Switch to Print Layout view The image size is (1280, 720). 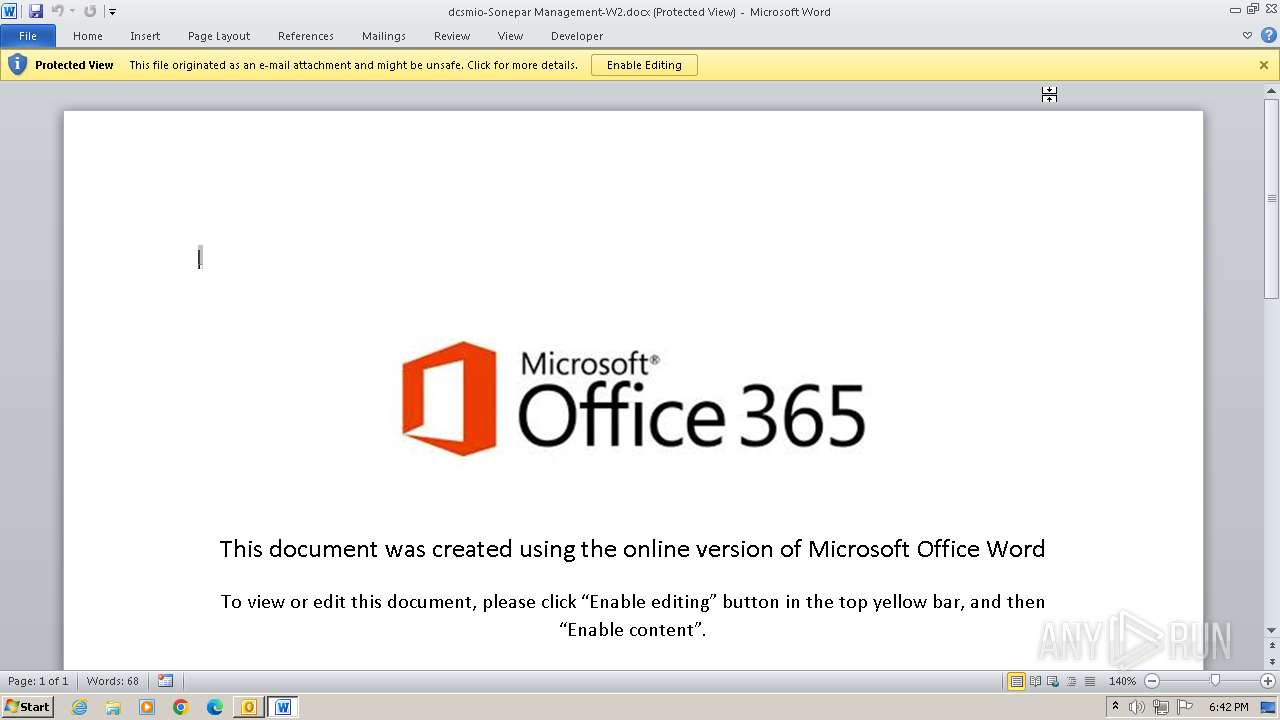click(x=1016, y=681)
